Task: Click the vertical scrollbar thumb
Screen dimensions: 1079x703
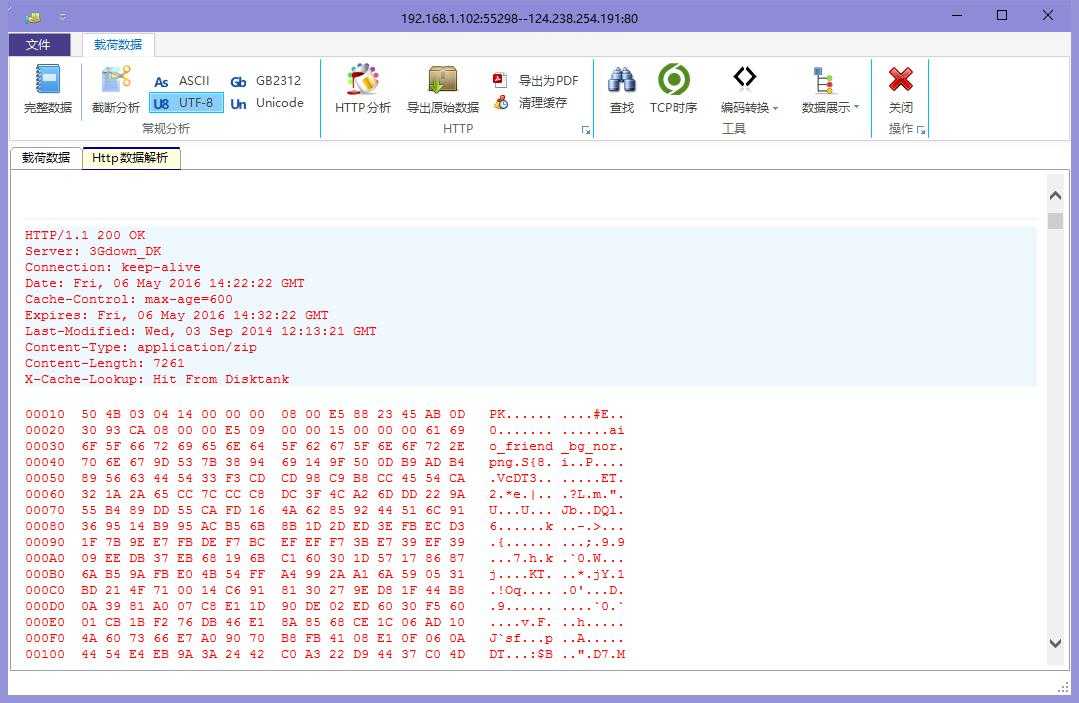Action: coord(1055,221)
